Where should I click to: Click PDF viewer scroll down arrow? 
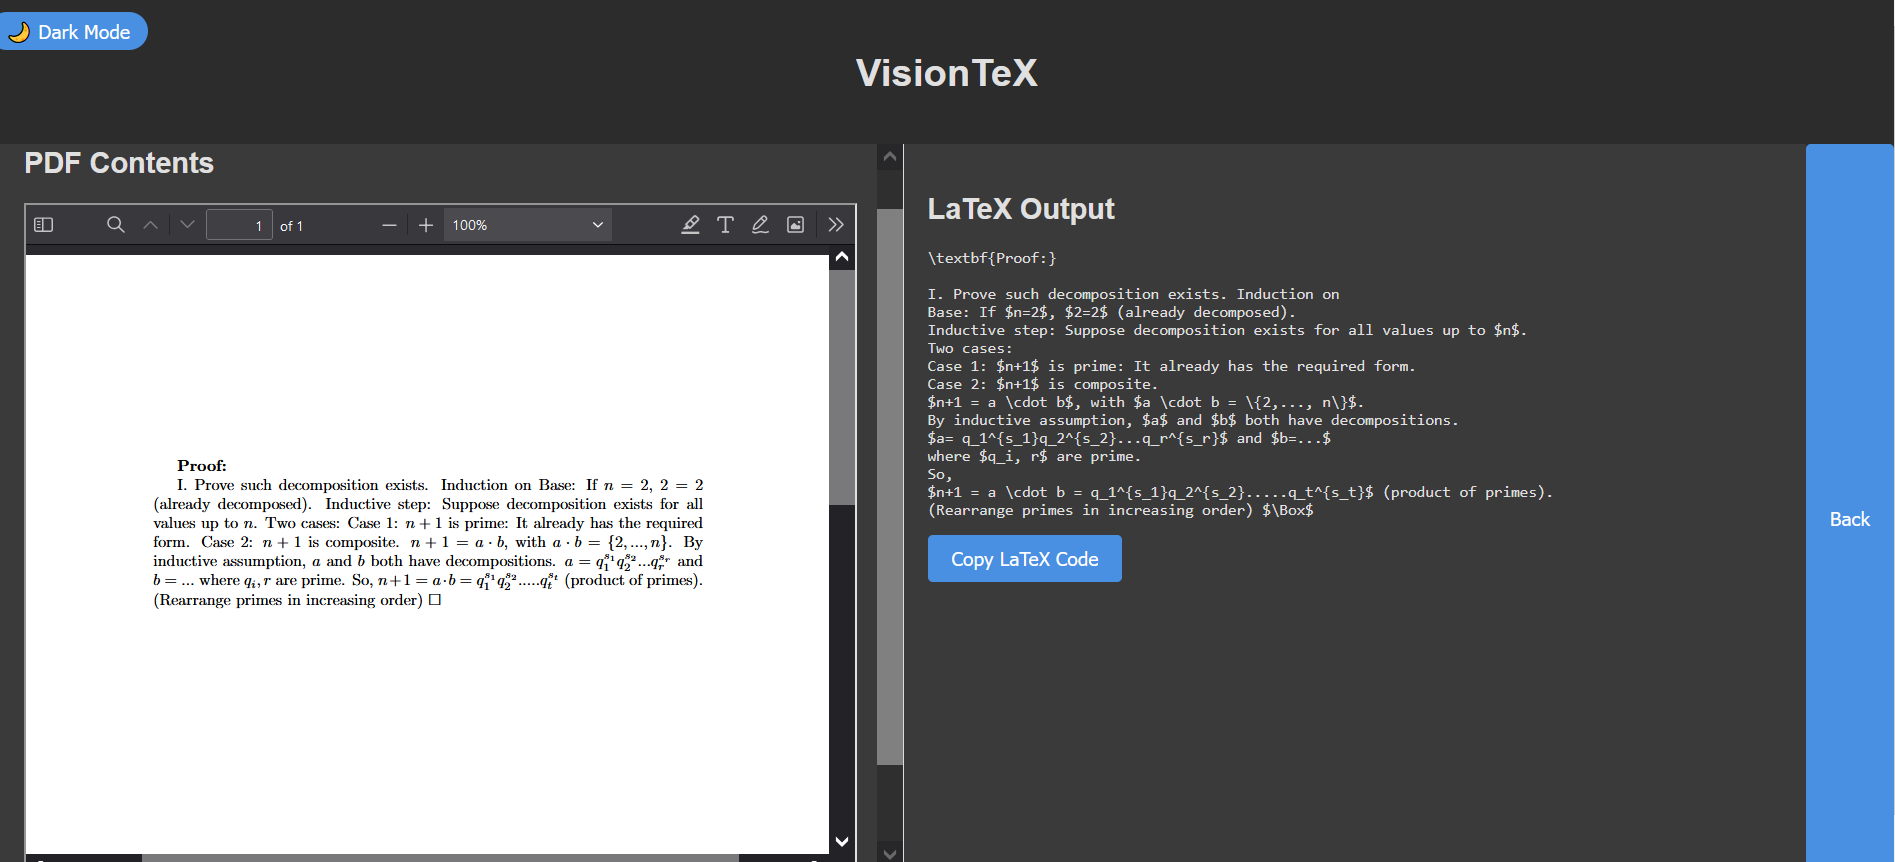(x=842, y=841)
